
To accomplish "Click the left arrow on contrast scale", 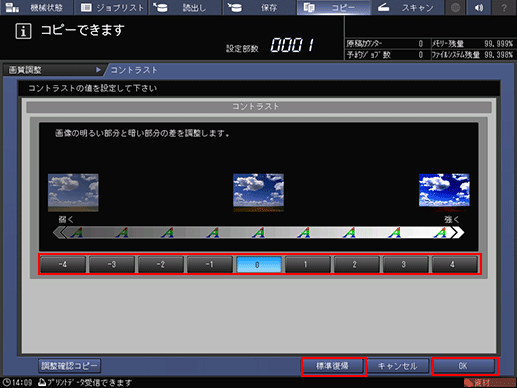I will (x=59, y=232).
